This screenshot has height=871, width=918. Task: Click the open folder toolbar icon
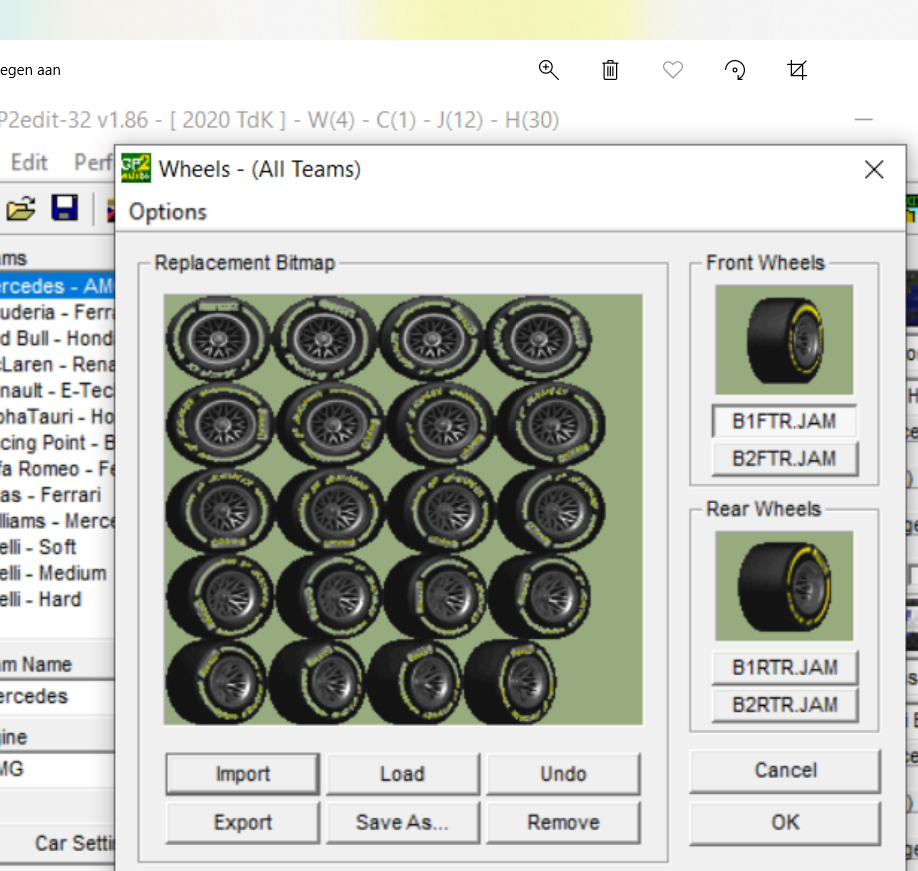tap(21, 209)
